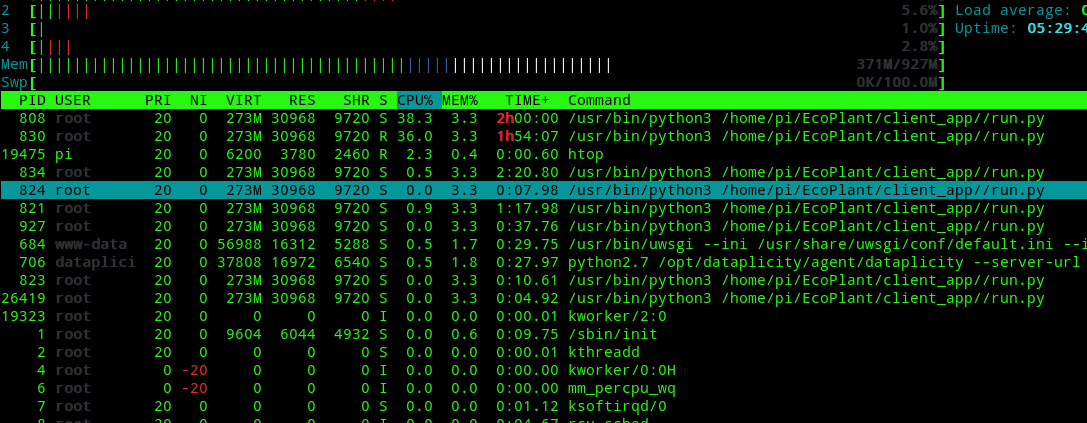Image resolution: width=1087 pixels, height=423 pixels.
Task: Select the PID 834 process row
Action: 544,172
